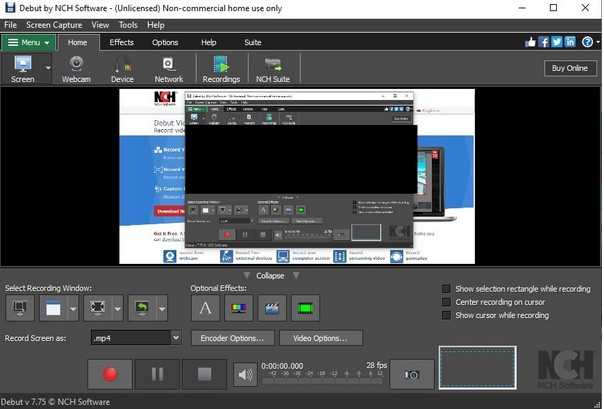Screen dimensions: 604x409
Task: Switch to the Effects tab
Action: coord(121,42)
